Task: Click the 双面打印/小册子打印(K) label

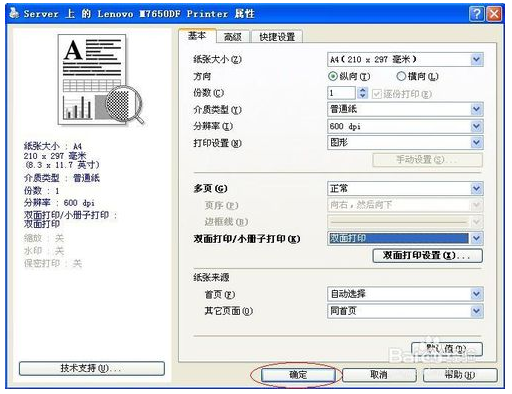Action: (x=247, y=239)
